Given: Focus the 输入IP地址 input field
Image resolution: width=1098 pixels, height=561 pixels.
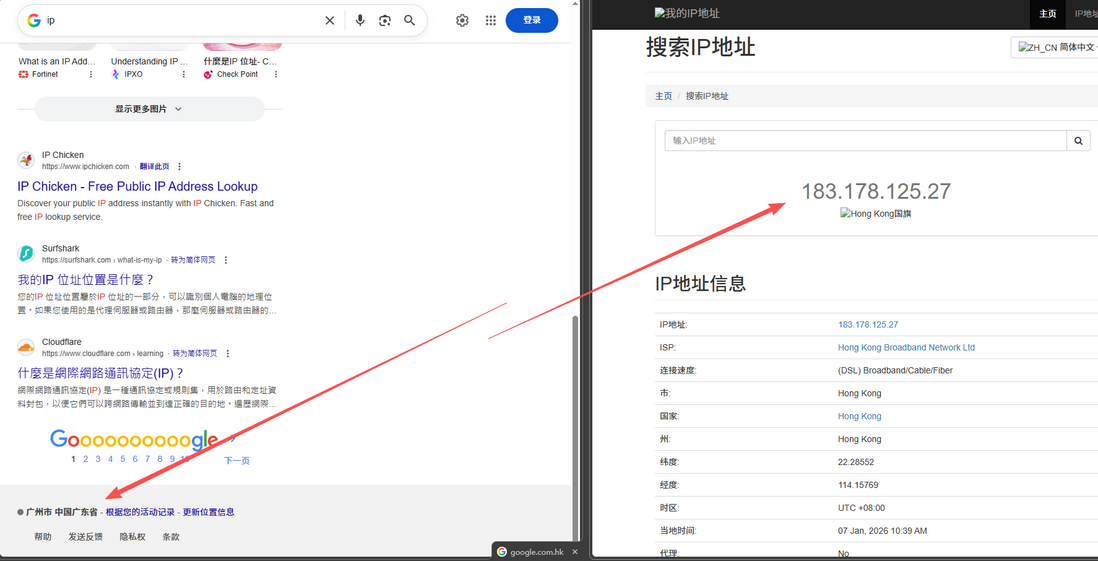Looking at the screenshot, I should 865,141.
